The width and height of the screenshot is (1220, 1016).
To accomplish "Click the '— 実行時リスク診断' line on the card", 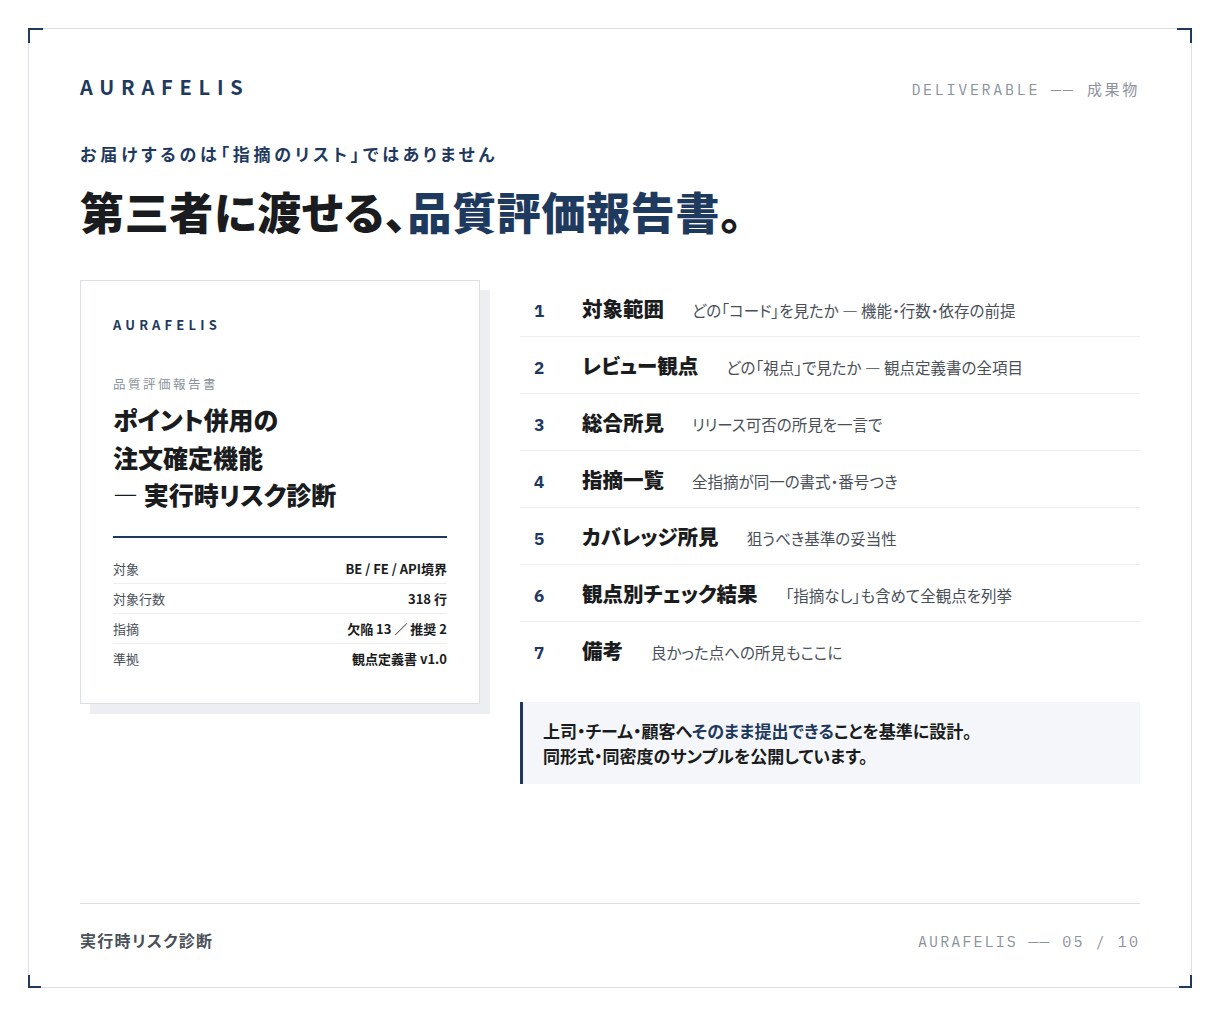I will coord(225,496).
